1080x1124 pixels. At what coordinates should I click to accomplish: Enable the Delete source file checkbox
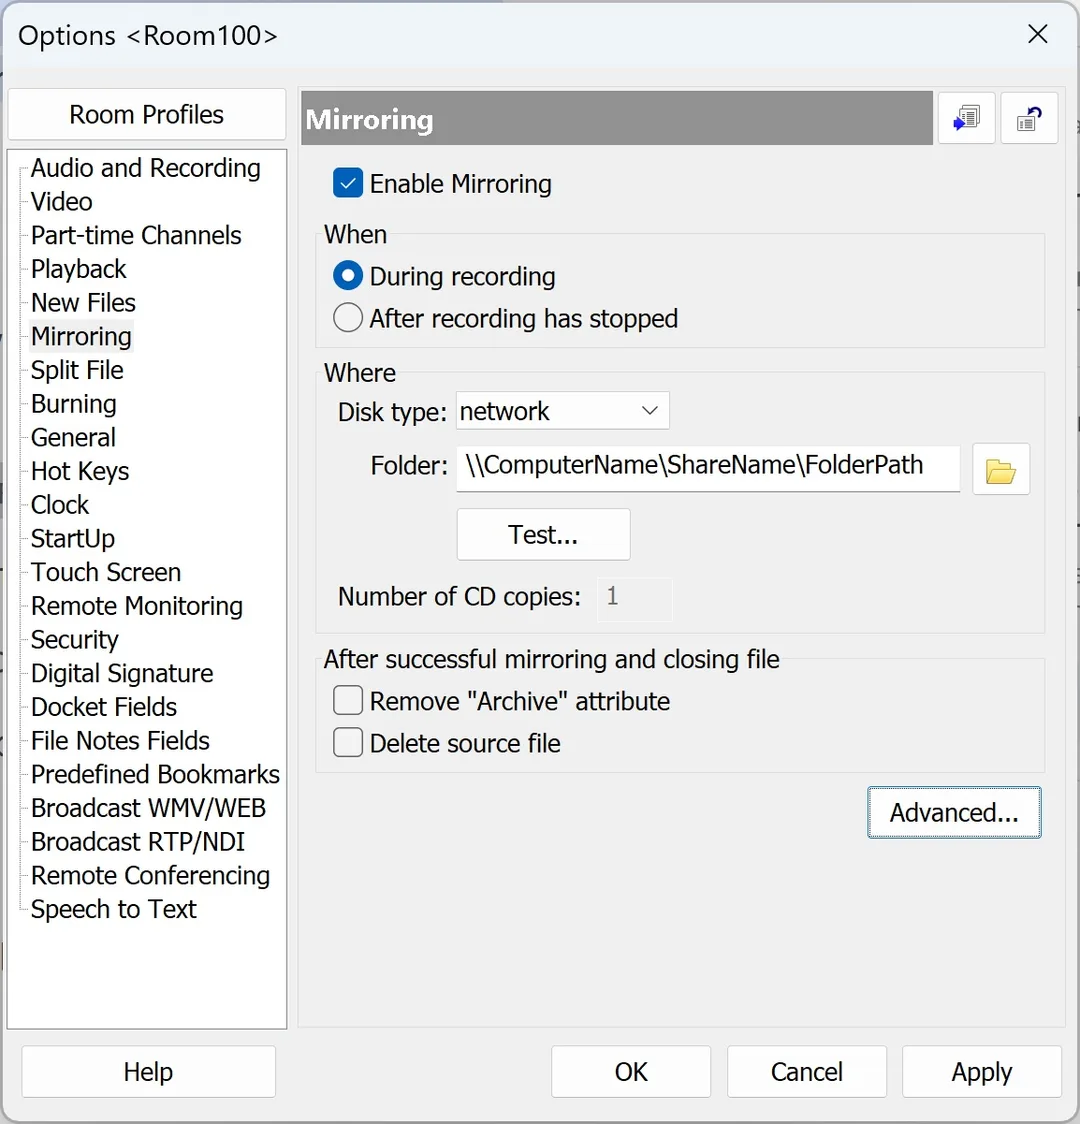pos(348,743)
